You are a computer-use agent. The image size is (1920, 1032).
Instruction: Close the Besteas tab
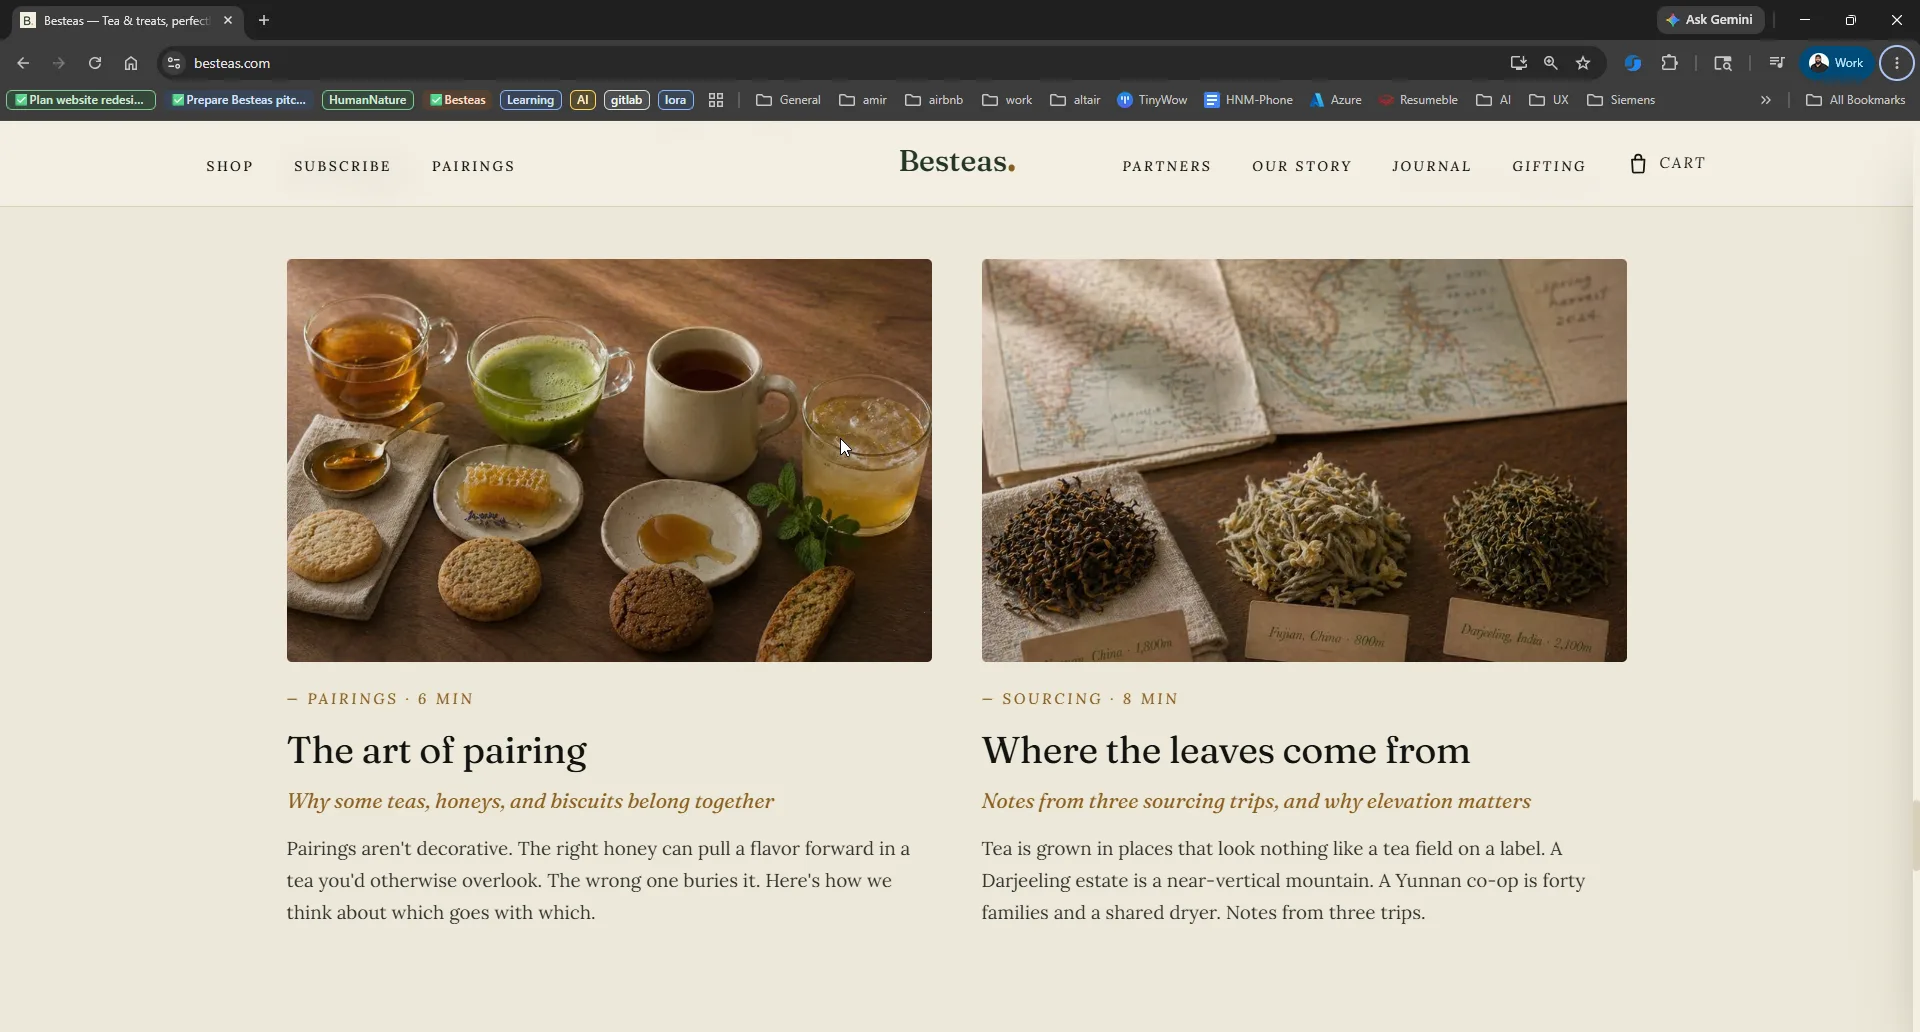click(x=228, y=20)
